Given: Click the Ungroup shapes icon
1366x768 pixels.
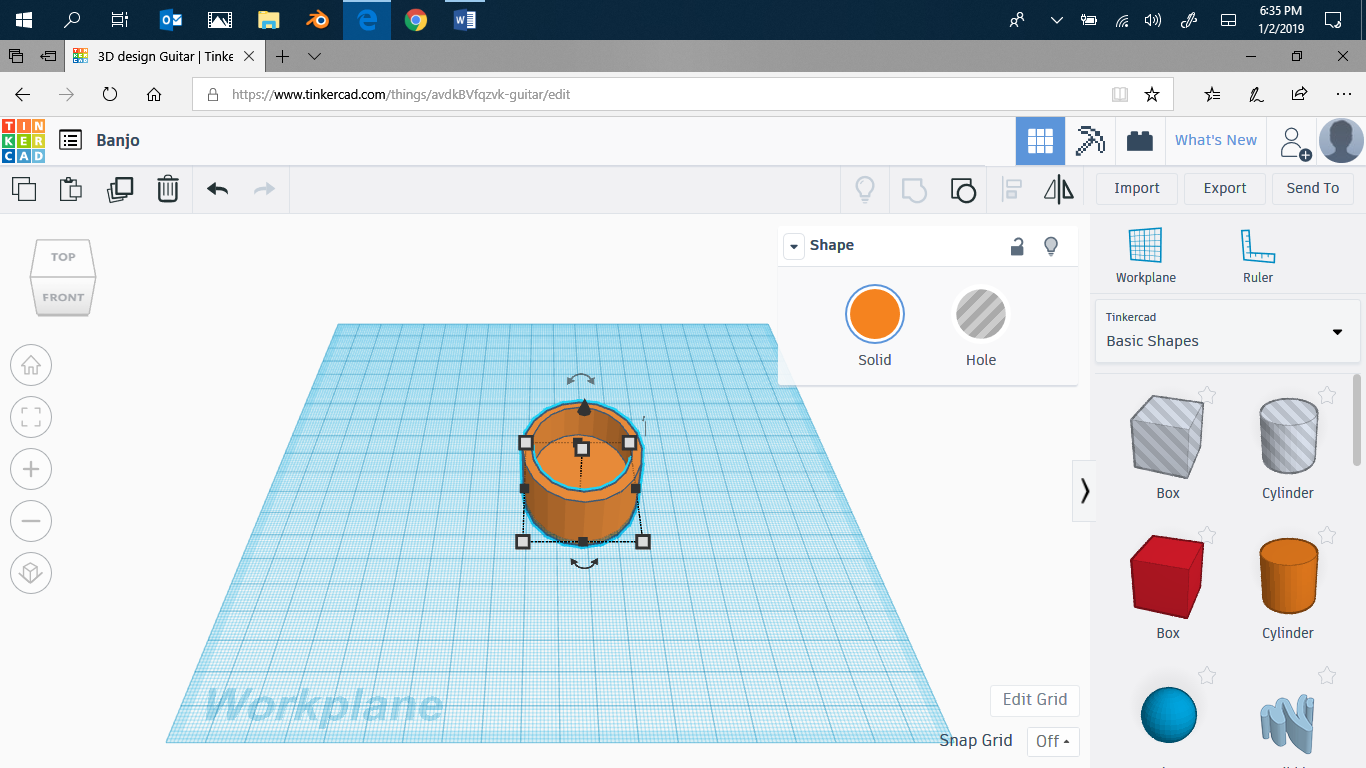Looking at the screenshot, I should [962, 189].
